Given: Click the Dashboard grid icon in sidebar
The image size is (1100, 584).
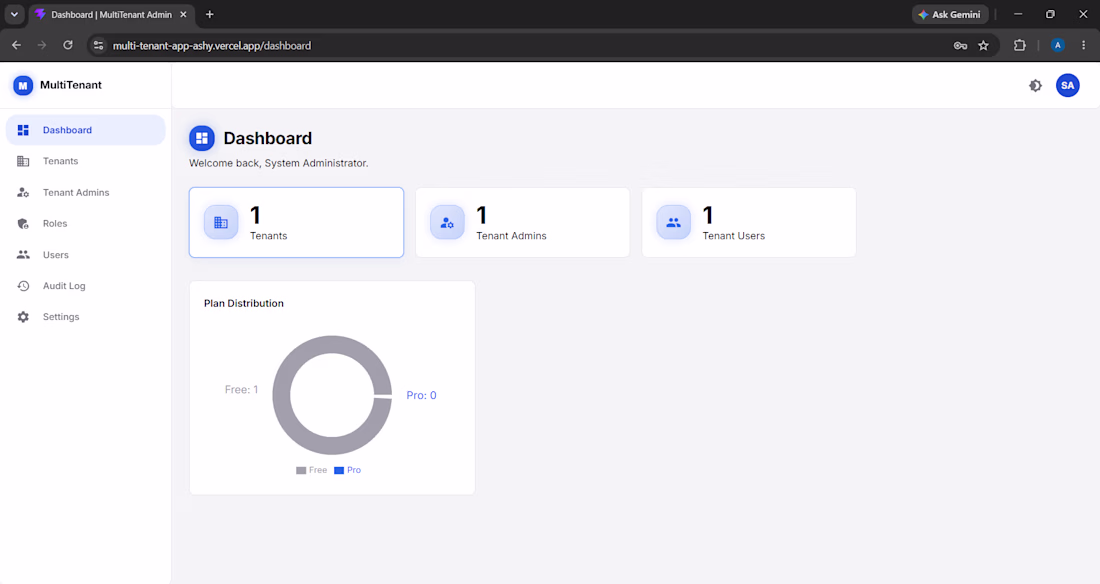Looking at the screenshot, I should [x=23, y=130].
